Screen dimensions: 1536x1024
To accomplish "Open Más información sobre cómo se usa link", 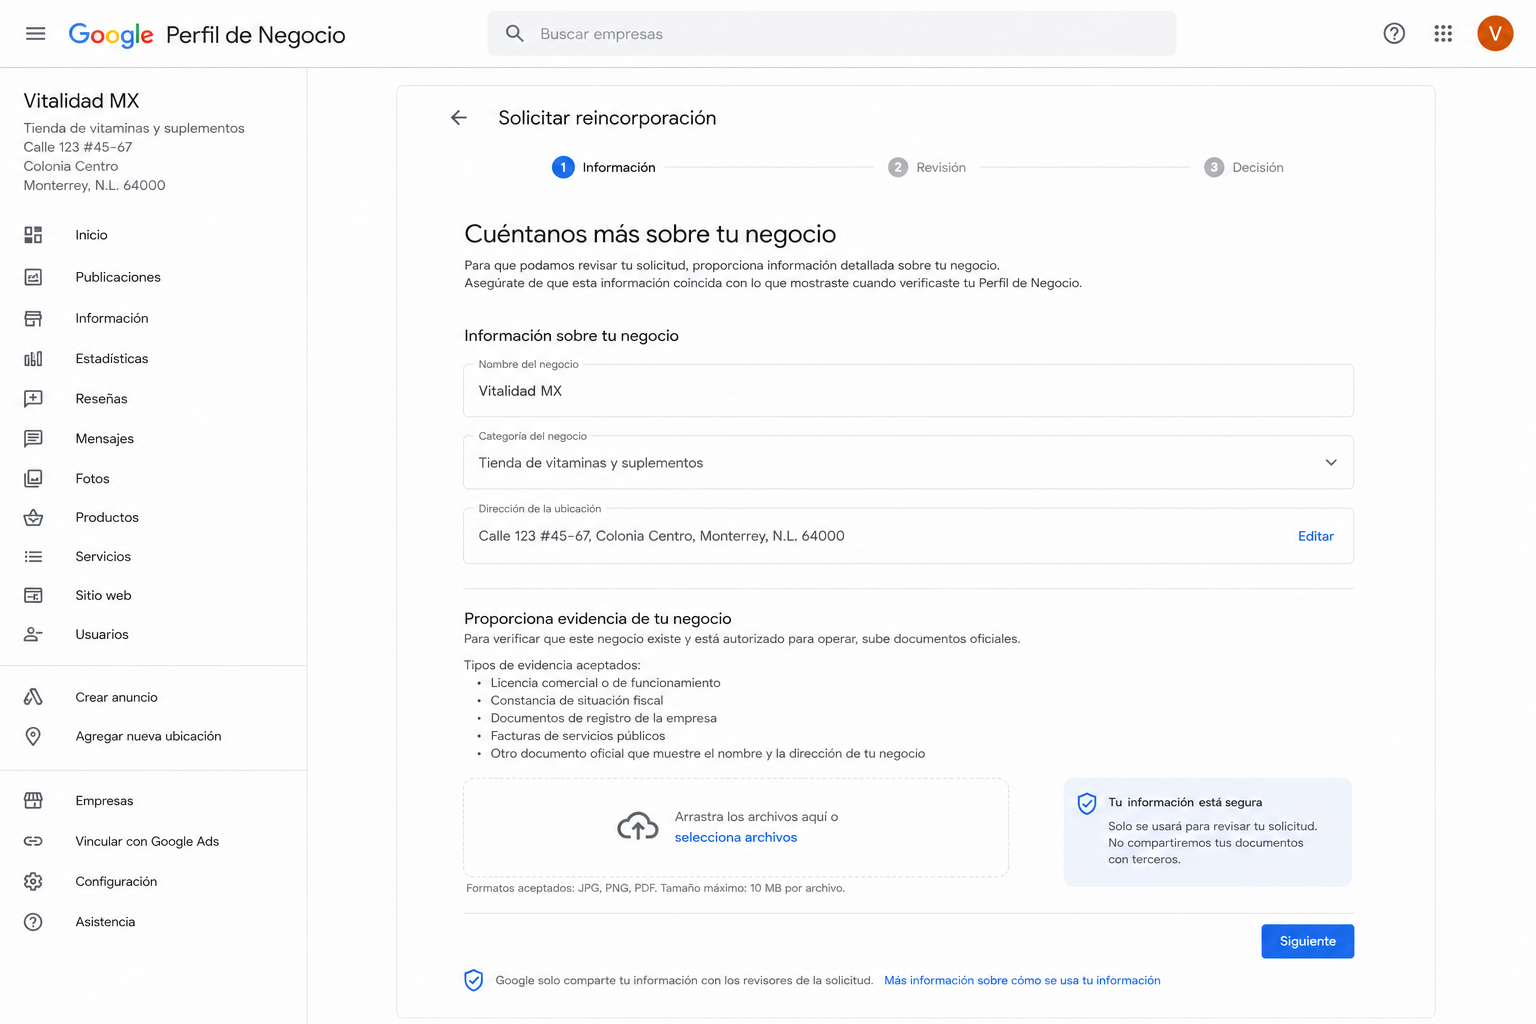I will (x=1022, y=980).
